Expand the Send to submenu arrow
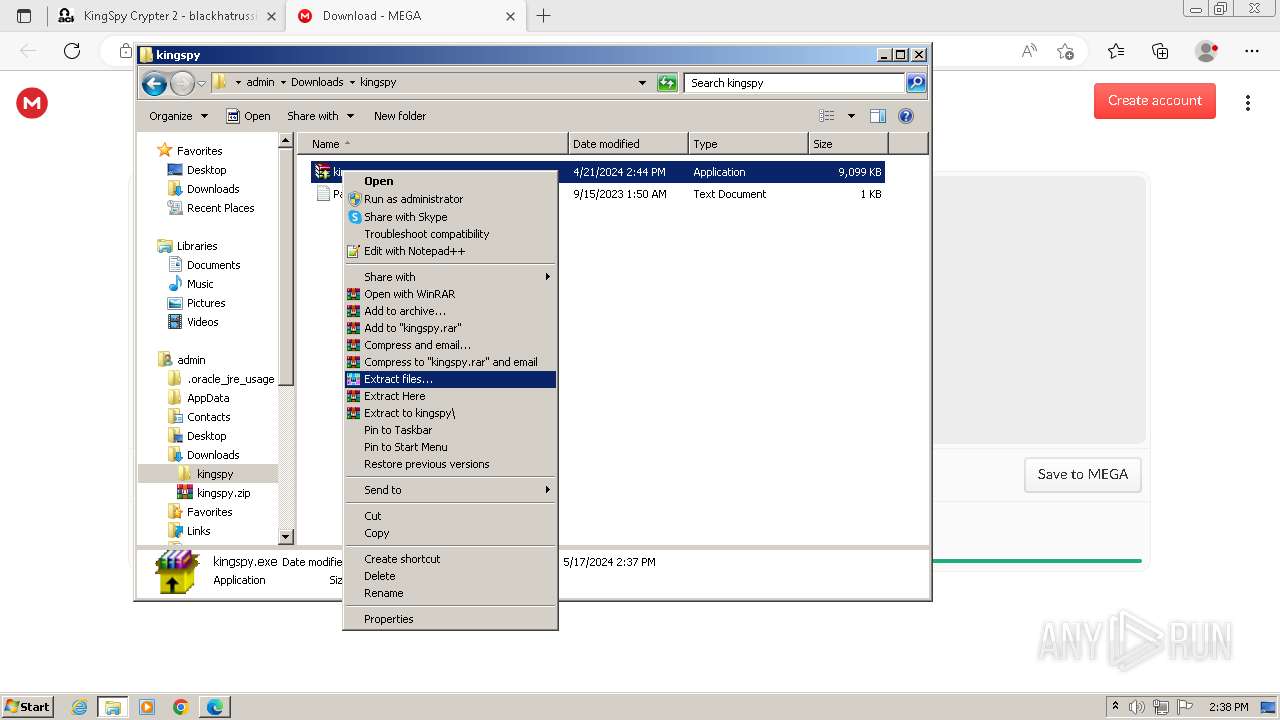The height and width of the screenshot is (720, 1280). 547,490
